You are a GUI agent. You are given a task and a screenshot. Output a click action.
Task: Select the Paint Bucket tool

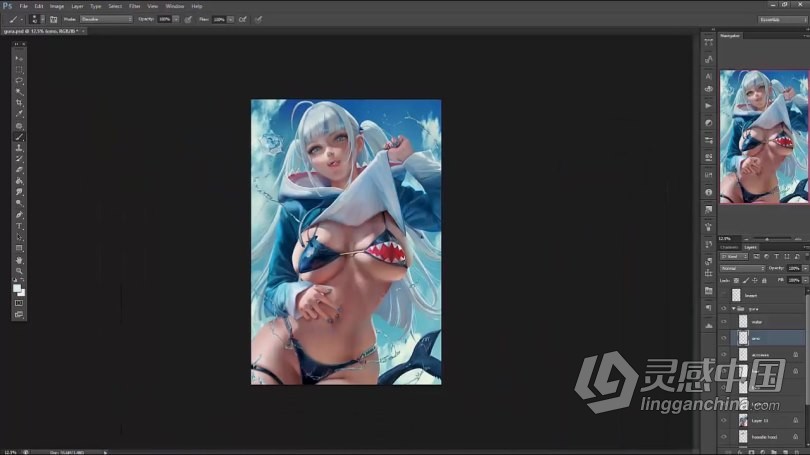point(19,181)
